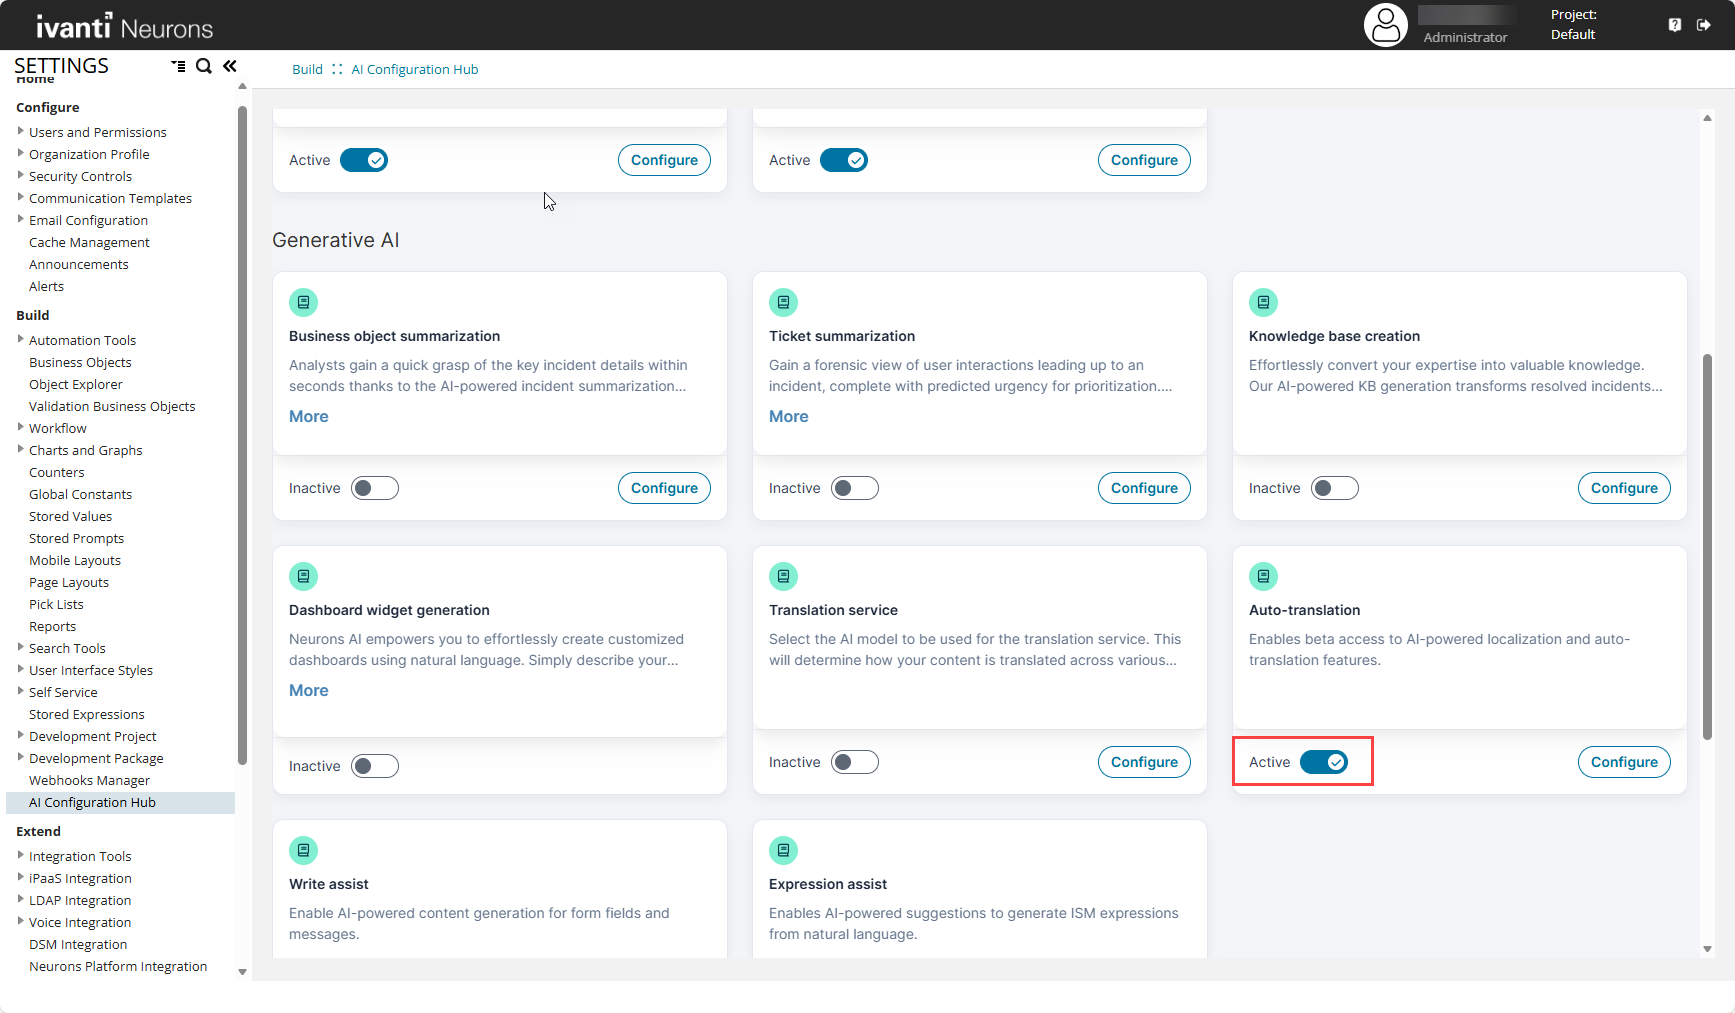Enable the Dashboard widget generation toggle

coord(375,766)
